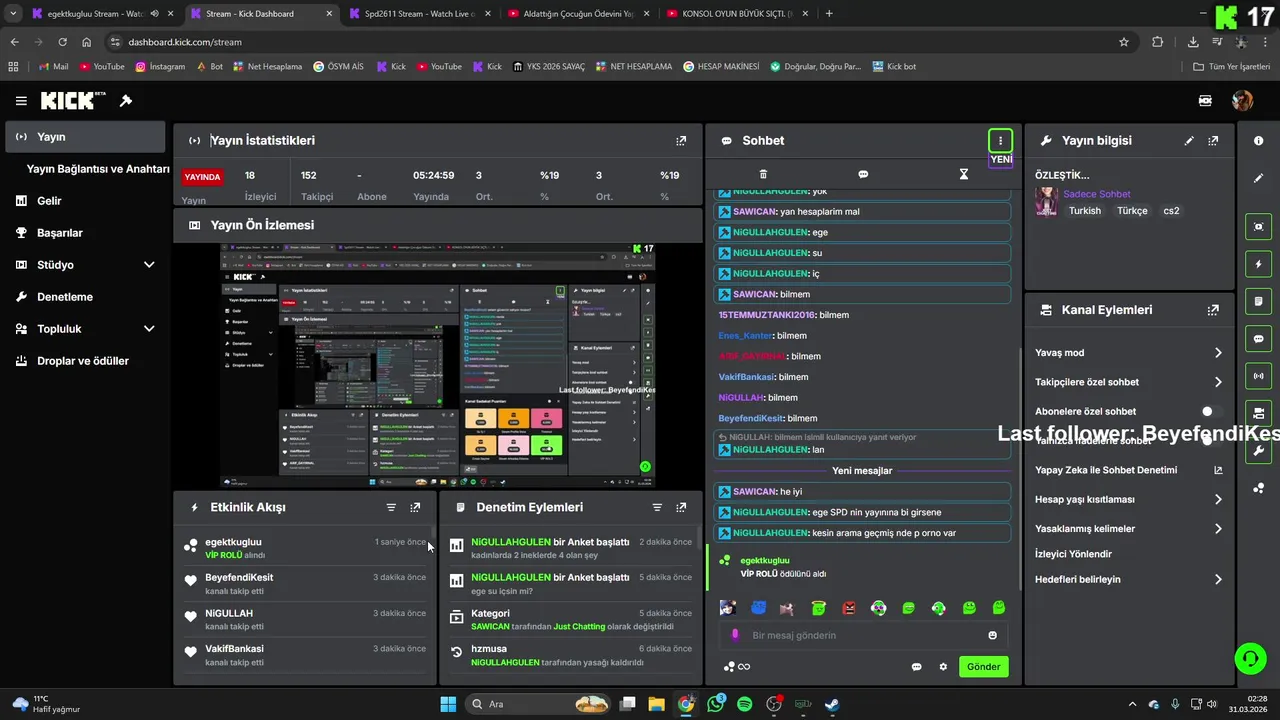This screenshot has width=1280, height=720.
Task: Open Spotify from the taskbar
Action: 745,704
